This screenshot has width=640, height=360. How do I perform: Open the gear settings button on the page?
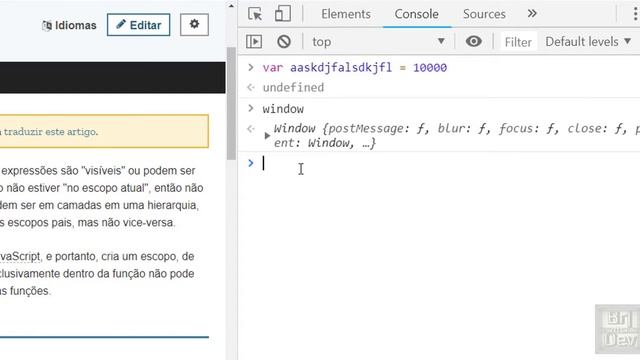tap(194, 24)
